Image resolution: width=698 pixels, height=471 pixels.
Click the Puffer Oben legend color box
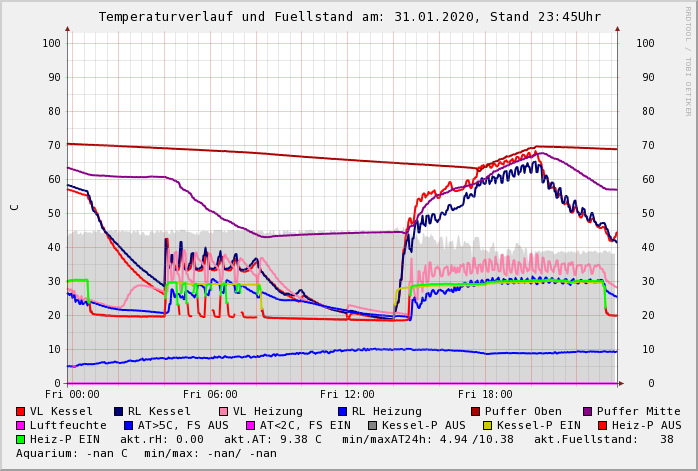click(476, 411)
